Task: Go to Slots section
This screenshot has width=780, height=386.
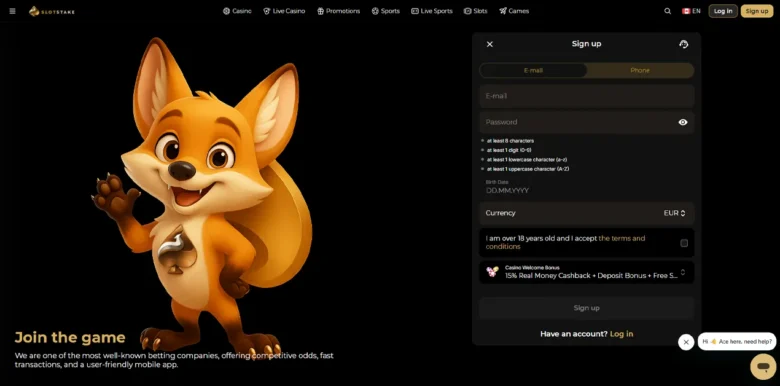Action: tap(476, 11)
